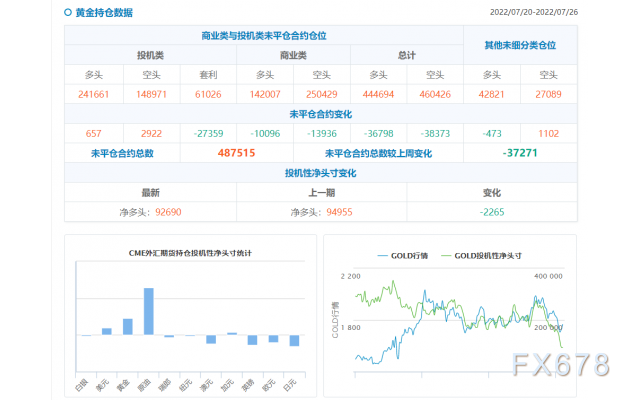Screen dimensions: 640x400
Task: Click the latest net long value 92690
Action: pos(168,212)
